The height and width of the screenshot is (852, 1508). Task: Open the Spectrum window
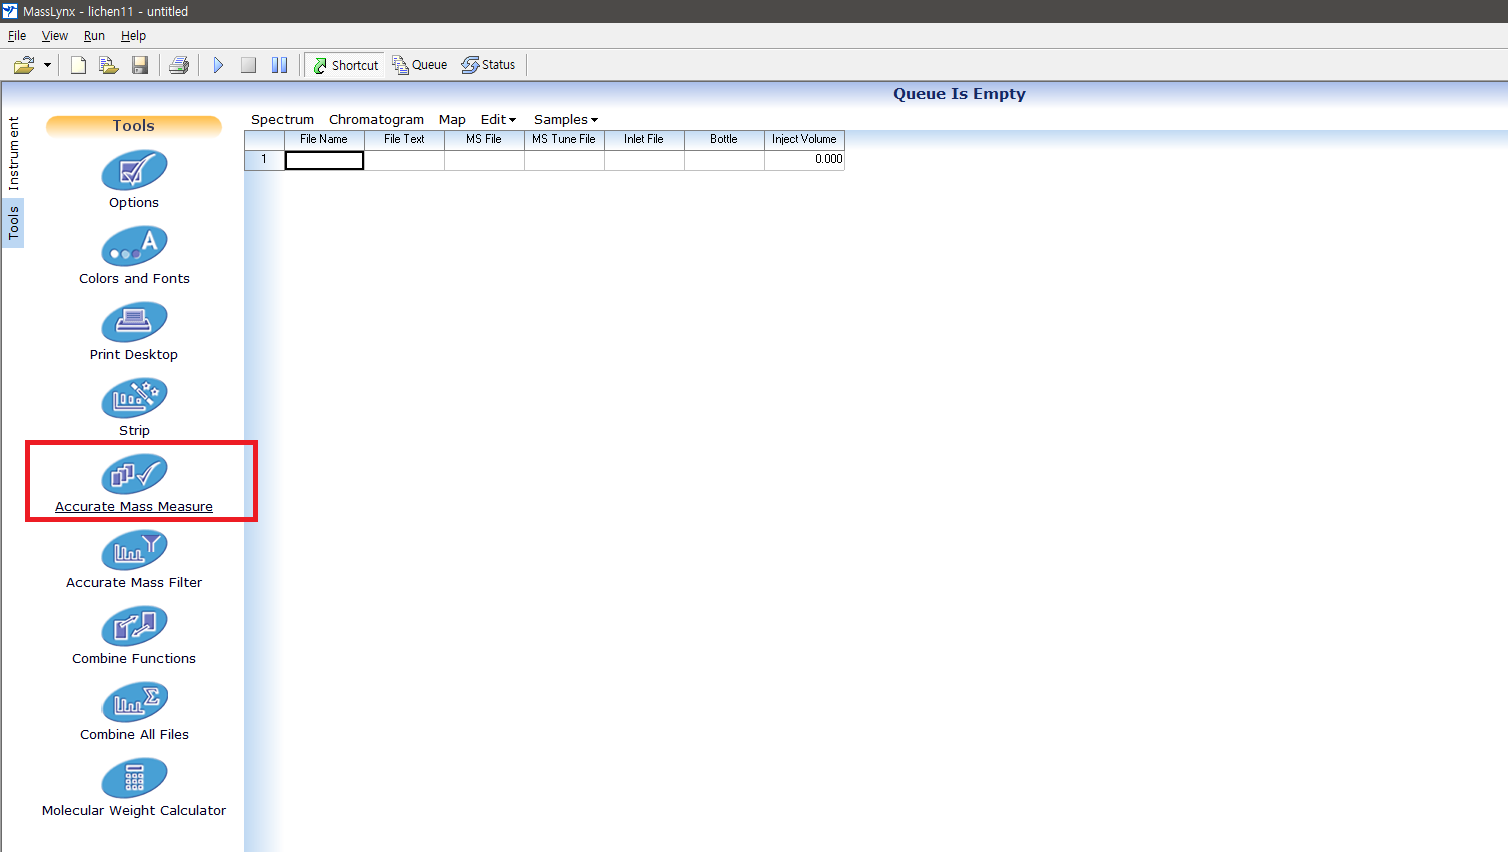(x=282, y=119)
